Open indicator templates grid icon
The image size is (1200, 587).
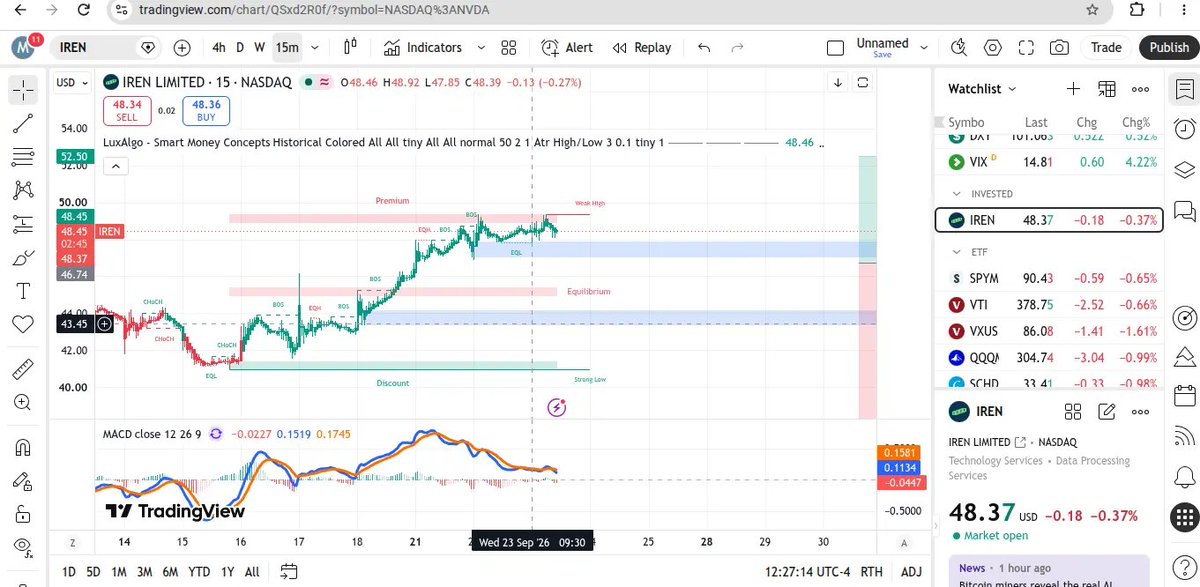tap(508, 47)
